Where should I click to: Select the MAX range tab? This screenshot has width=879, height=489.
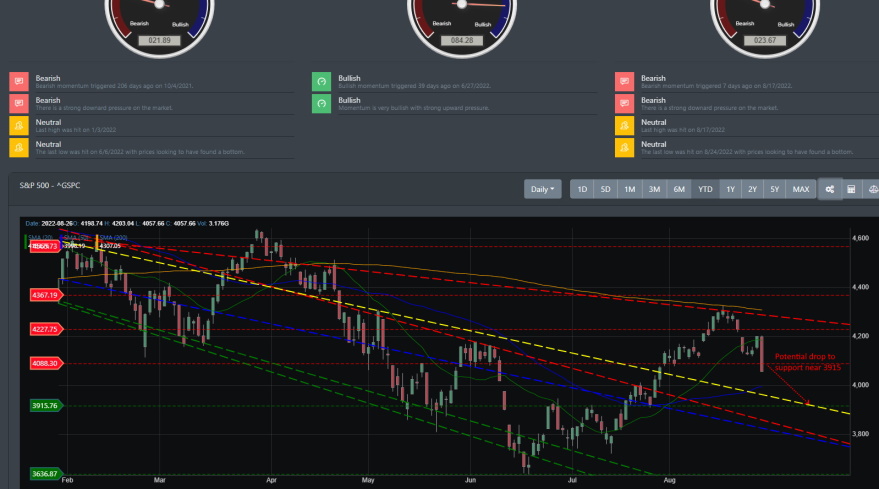[801, 189]
